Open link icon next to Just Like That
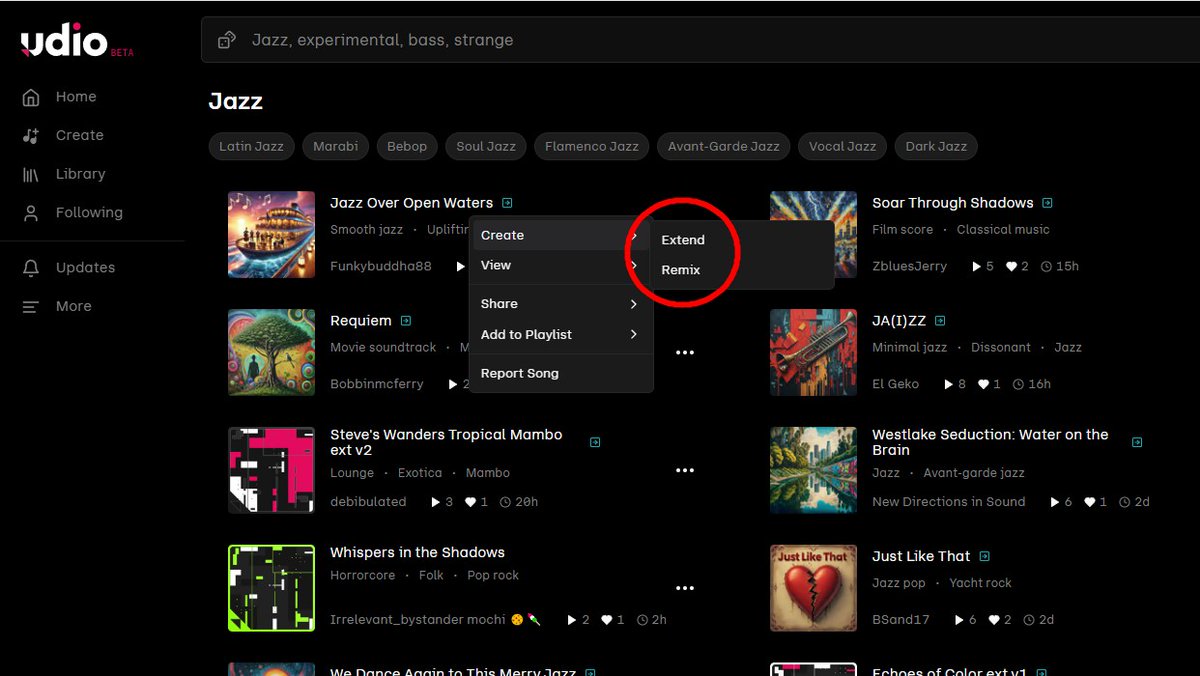The width and height of the screenshot is (1200, 676). pos(985,556)
